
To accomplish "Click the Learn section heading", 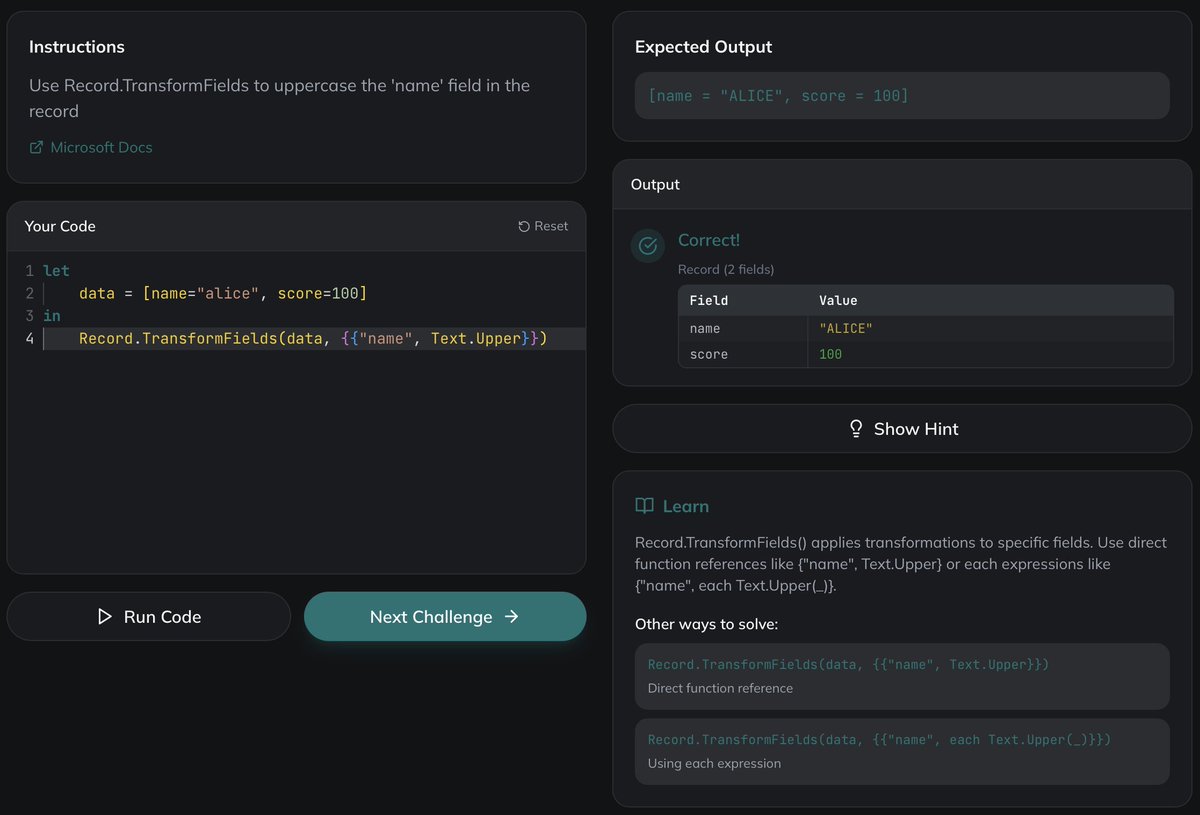I will coord(686,506).
